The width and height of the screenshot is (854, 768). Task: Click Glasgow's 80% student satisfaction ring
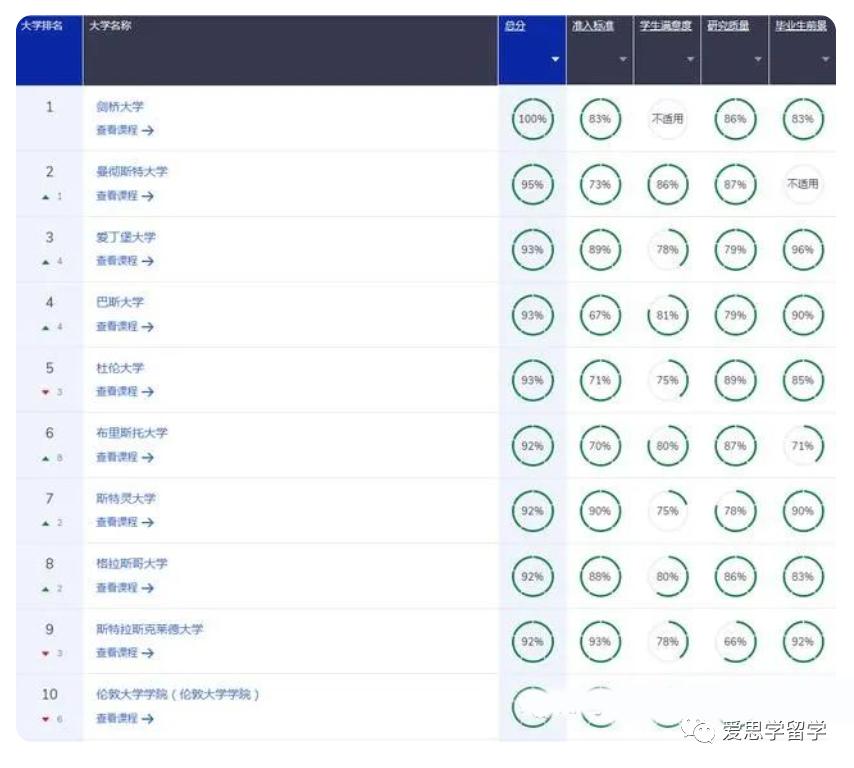coord(667,576)
